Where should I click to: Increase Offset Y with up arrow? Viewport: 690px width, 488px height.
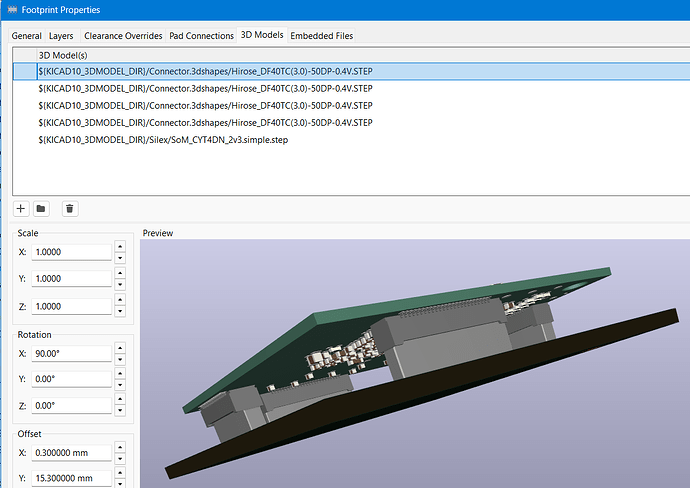tap(120, 473)
